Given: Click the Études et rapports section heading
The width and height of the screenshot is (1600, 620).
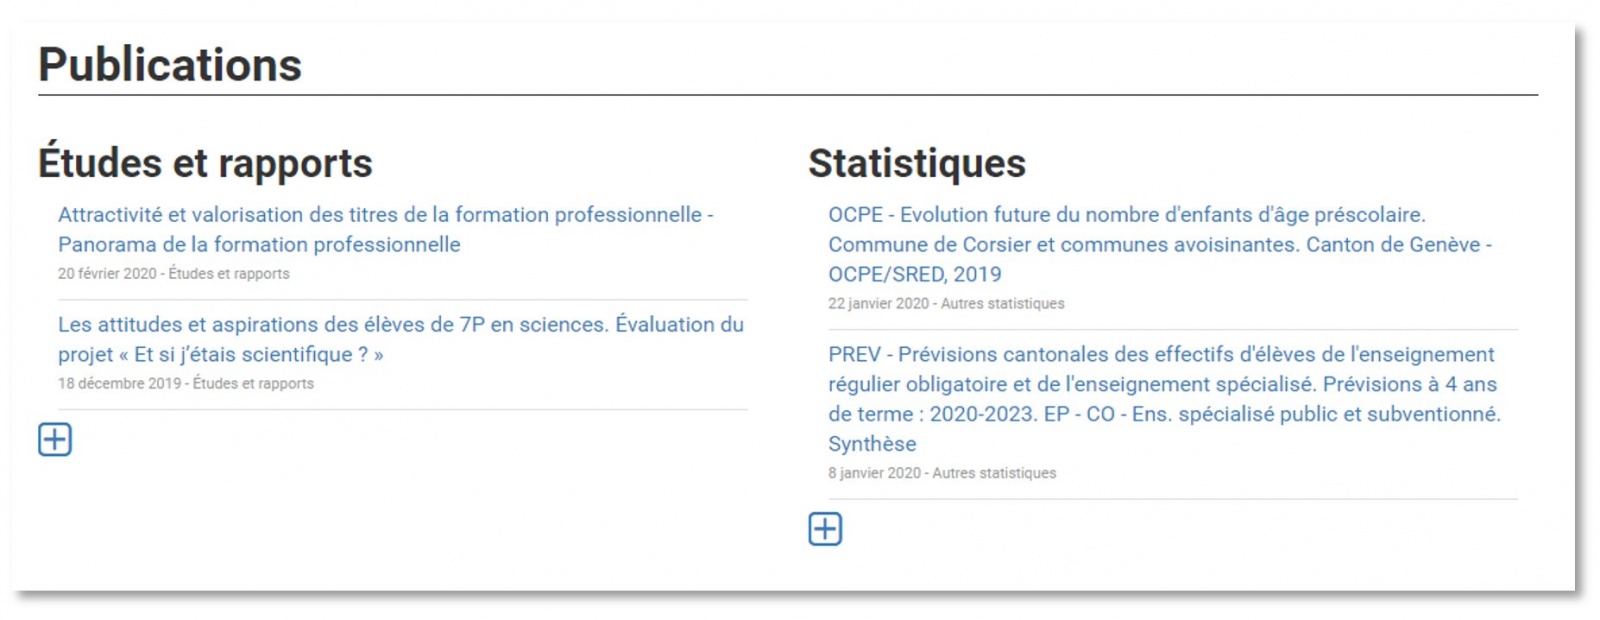Looking at the screenshot, I should [x=205, y=163].
